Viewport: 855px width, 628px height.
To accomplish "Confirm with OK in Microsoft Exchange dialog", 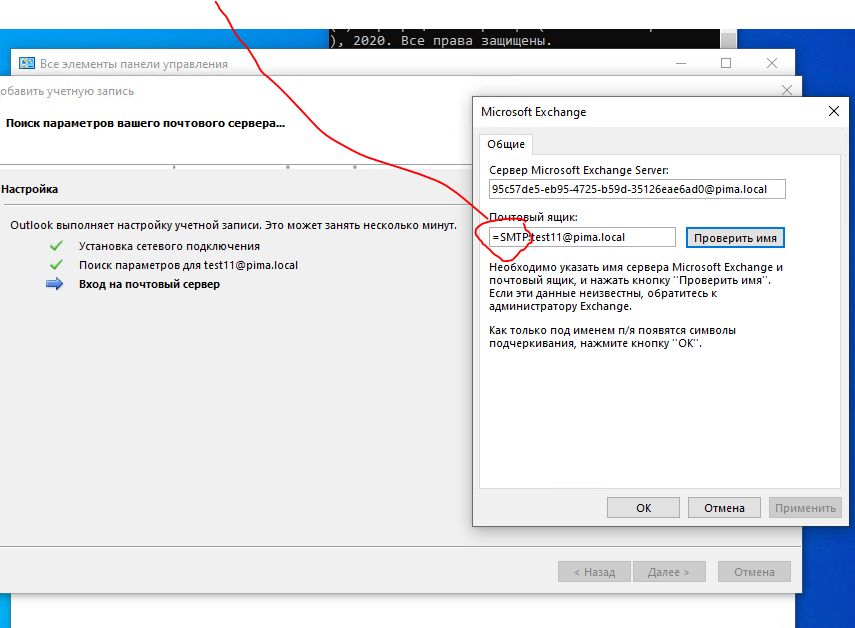I will (x=643, y=508).
